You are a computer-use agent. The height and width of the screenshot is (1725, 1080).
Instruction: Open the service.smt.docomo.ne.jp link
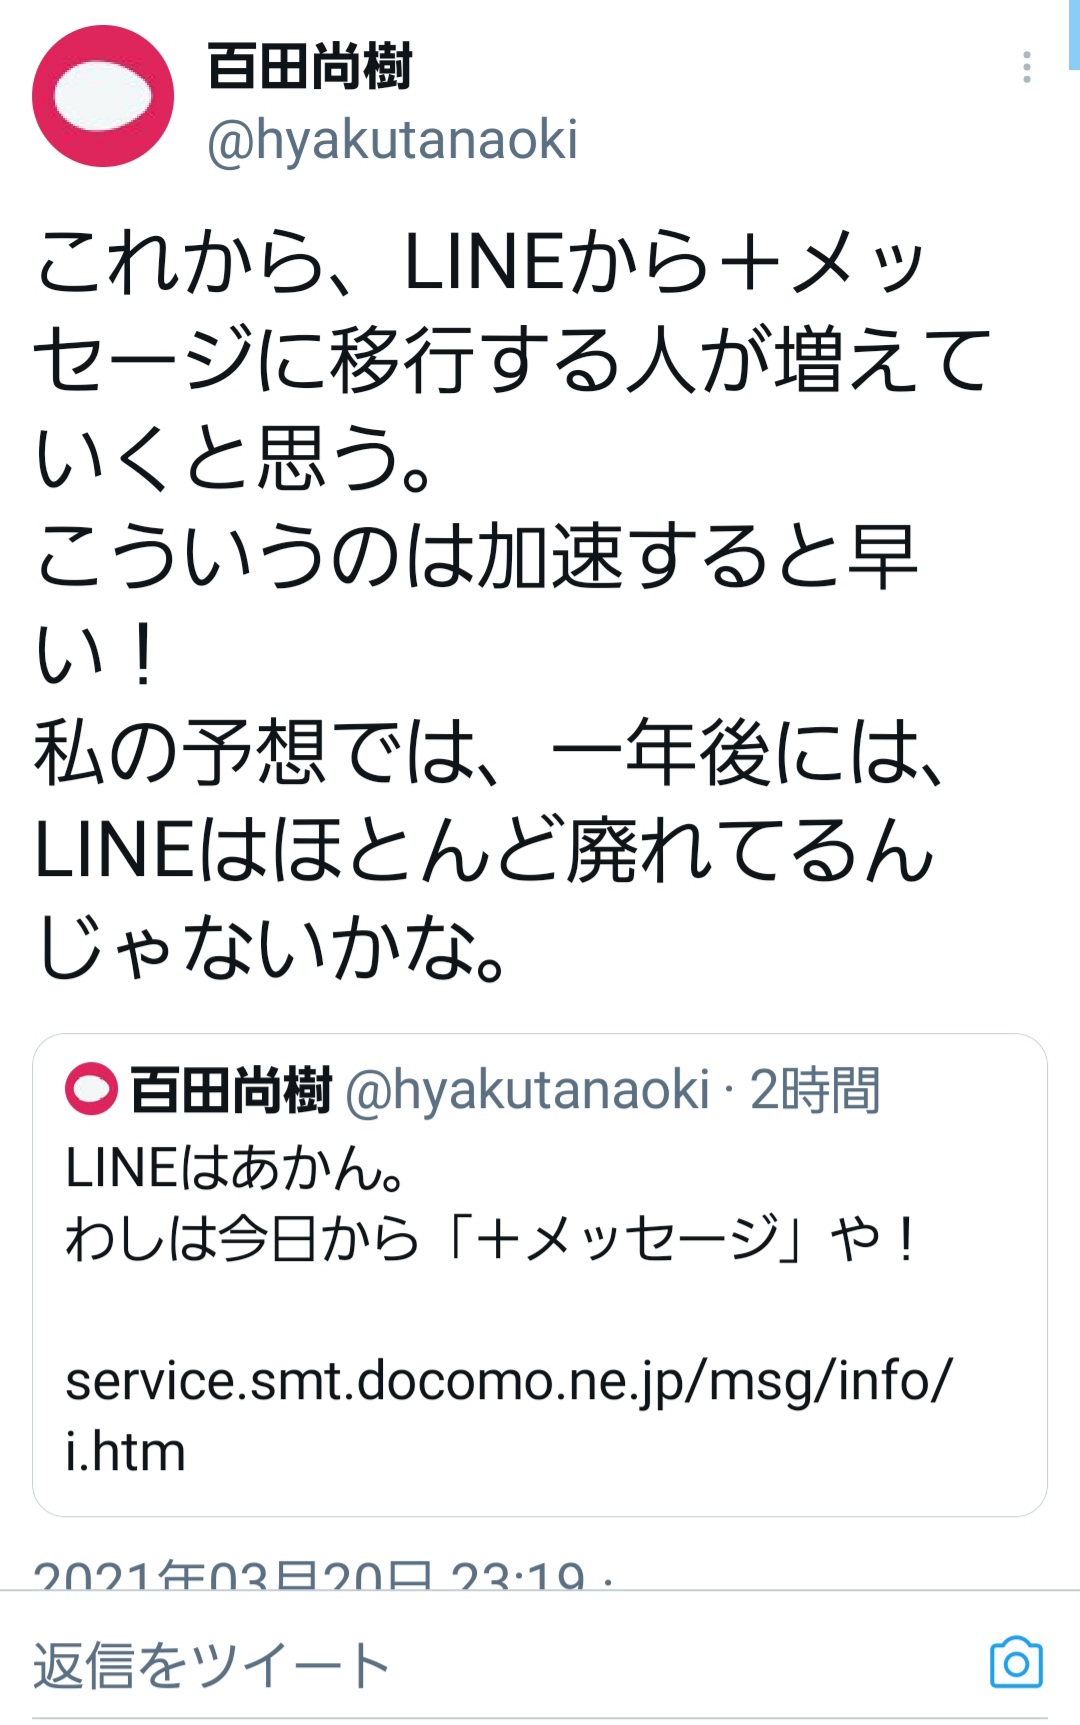(x=508, y=1382)
